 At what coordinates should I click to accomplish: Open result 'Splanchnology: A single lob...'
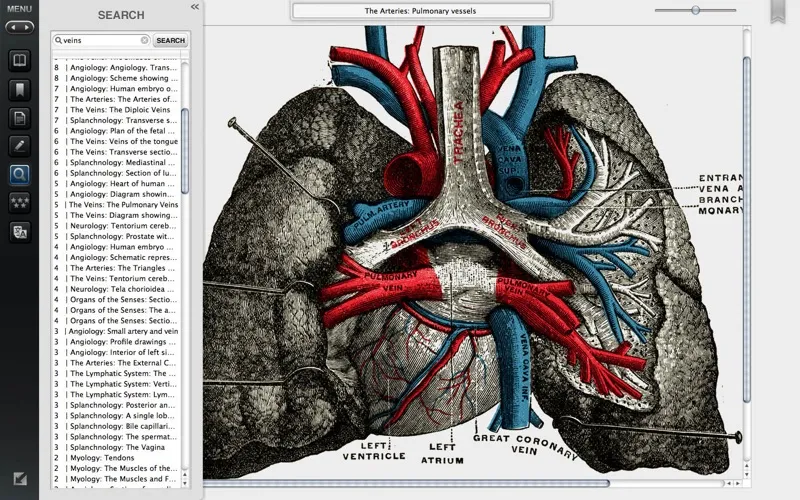pyautogui.click(x=116, y=415)
